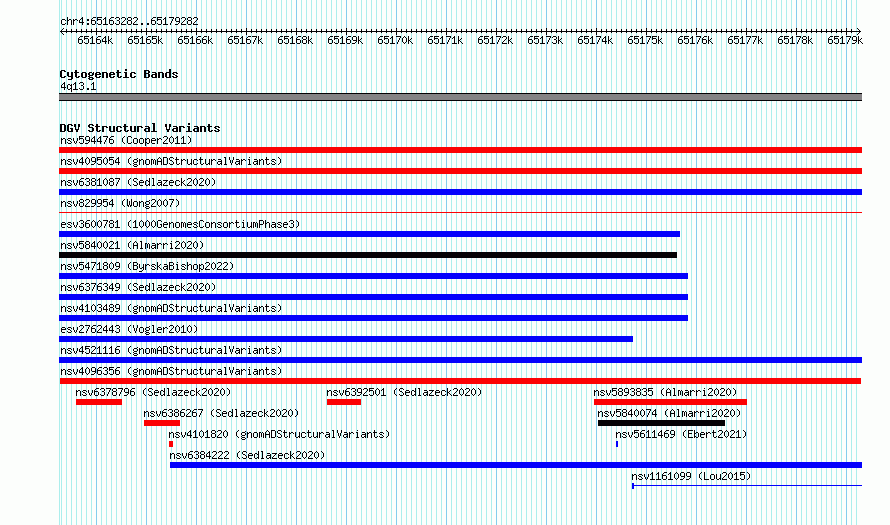Open variant nsv4103489 gnomAD label
The width and height of the screenshot is (890, 525).
point(171,308)
